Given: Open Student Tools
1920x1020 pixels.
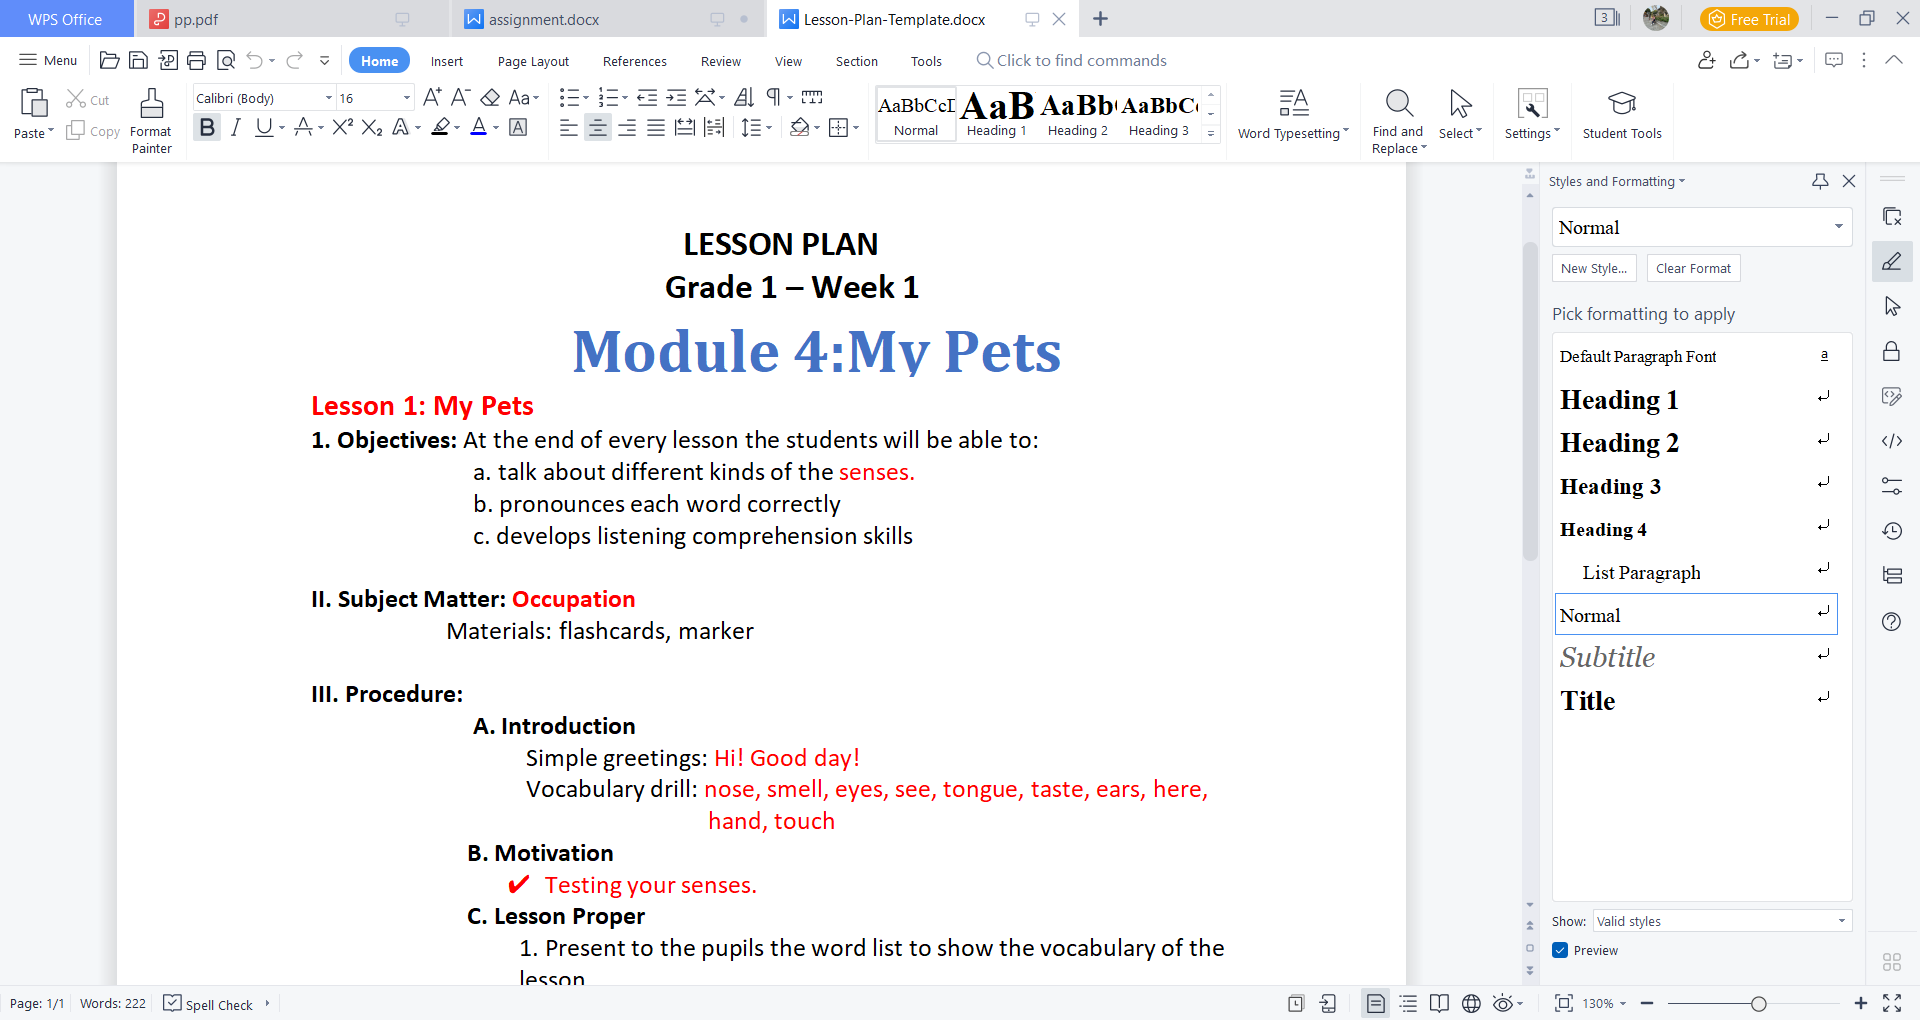Looking at the screenshot, I should (x=1622, y=115).
